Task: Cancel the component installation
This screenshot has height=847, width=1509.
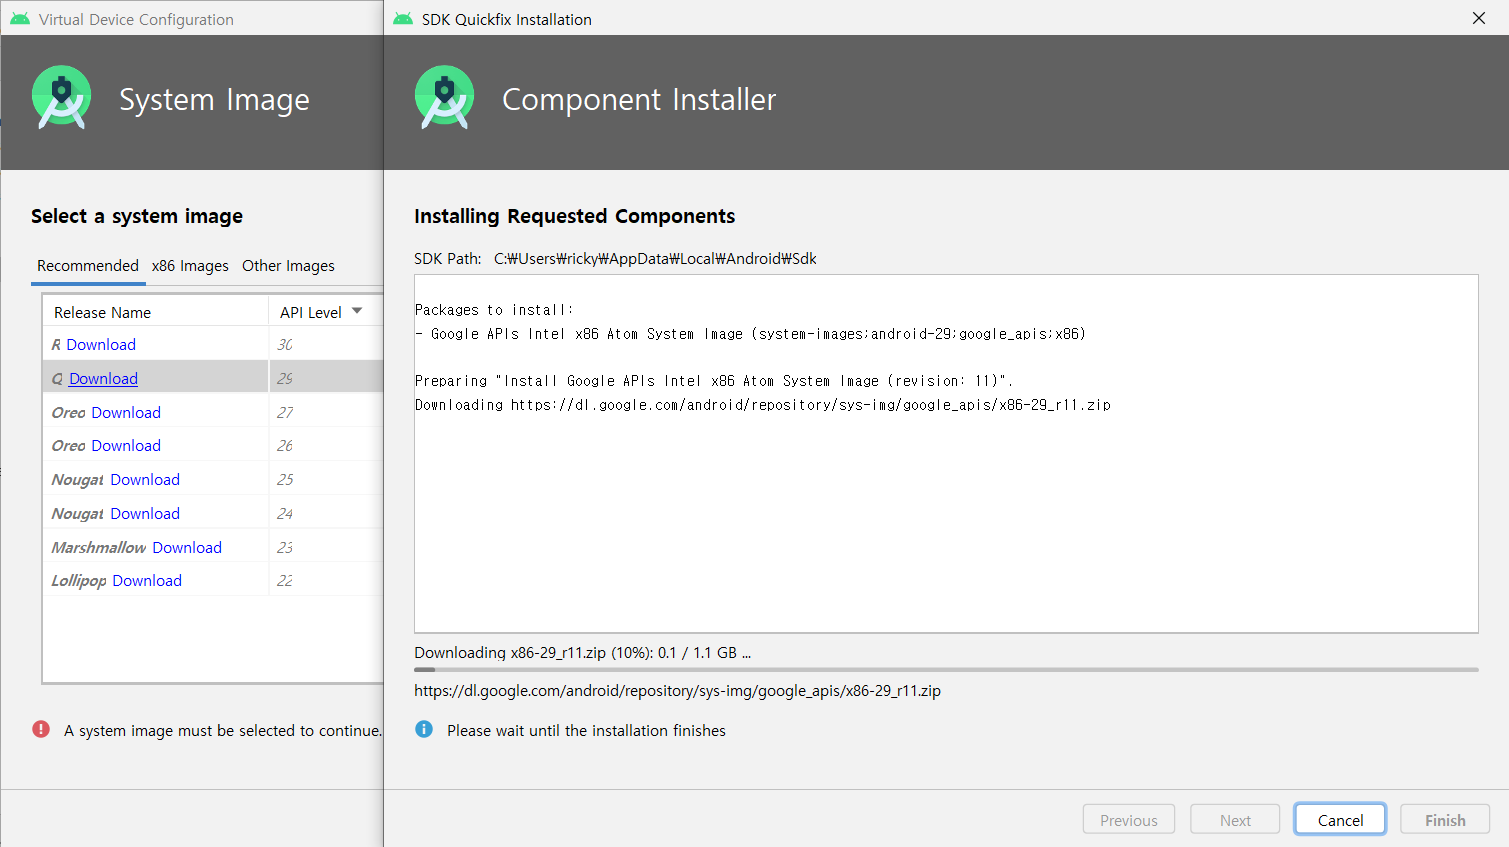Action: click(1340, 819)
